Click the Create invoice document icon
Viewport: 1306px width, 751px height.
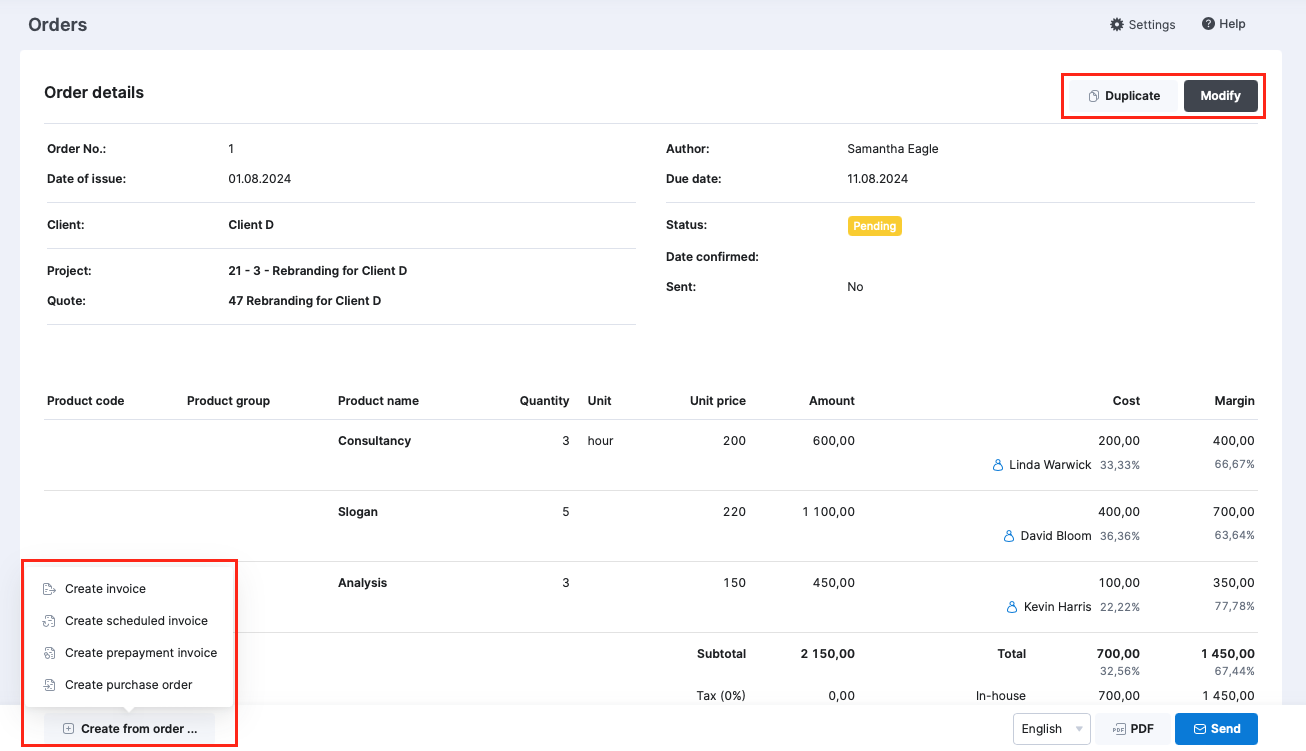coord(49,589)
